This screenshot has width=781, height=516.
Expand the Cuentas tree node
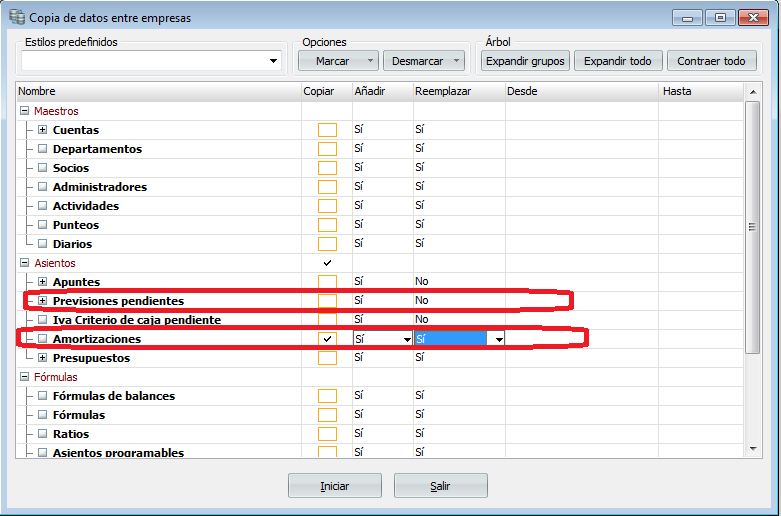(43, 130)
